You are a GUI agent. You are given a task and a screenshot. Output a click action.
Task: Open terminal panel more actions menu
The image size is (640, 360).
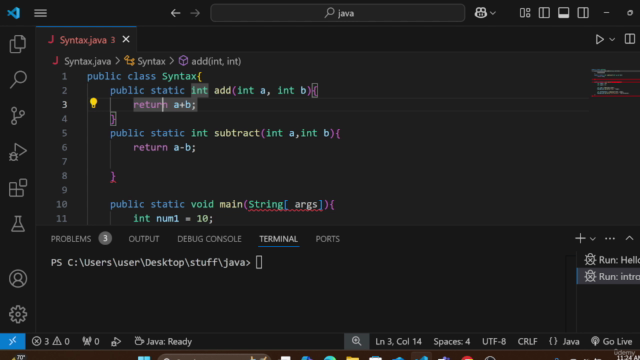tap(610, 238)
